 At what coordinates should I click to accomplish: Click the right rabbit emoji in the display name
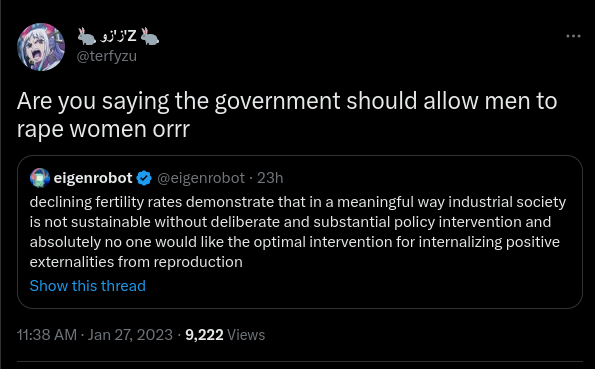pyautogui.click(x=150, y=36)
